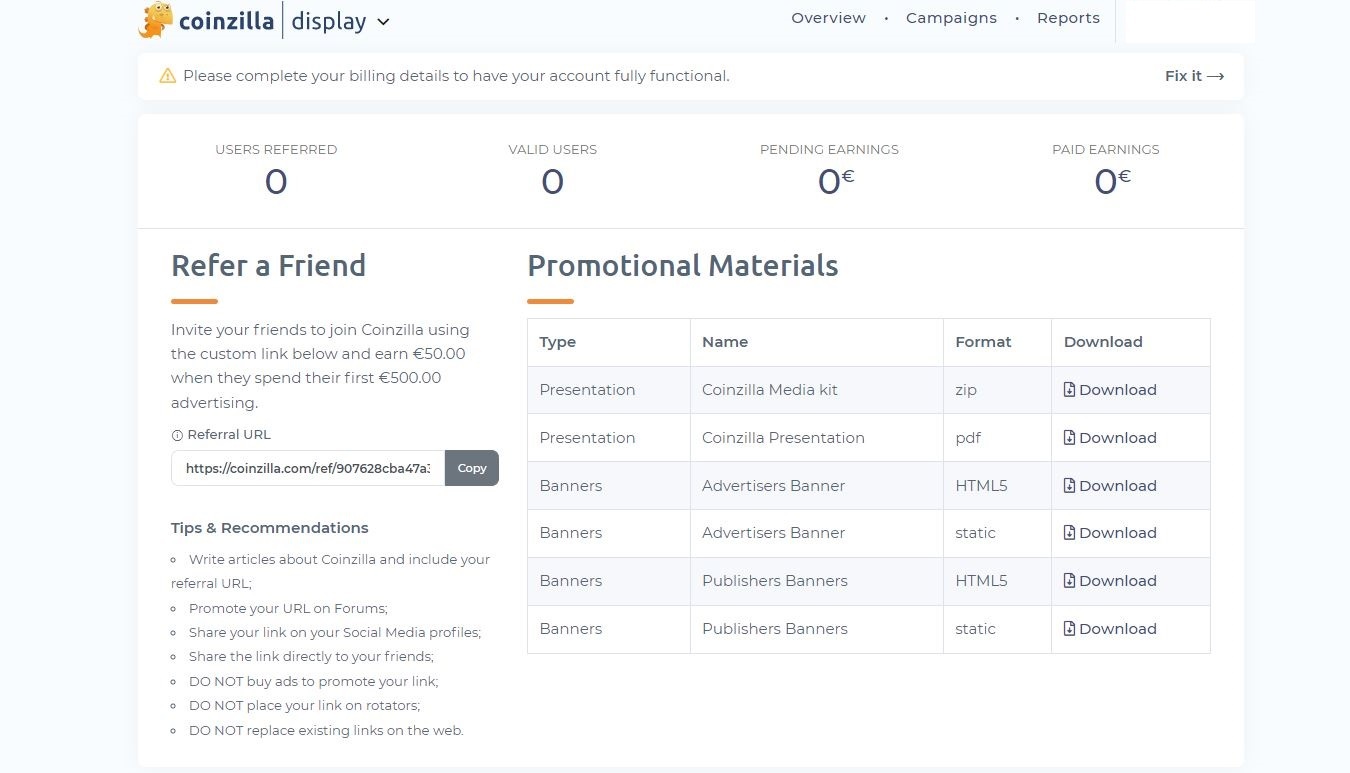This screenshot has height=773, width=1350.
Task: Click the 'pdf' format cell
Action: click(x=997, y=438)
